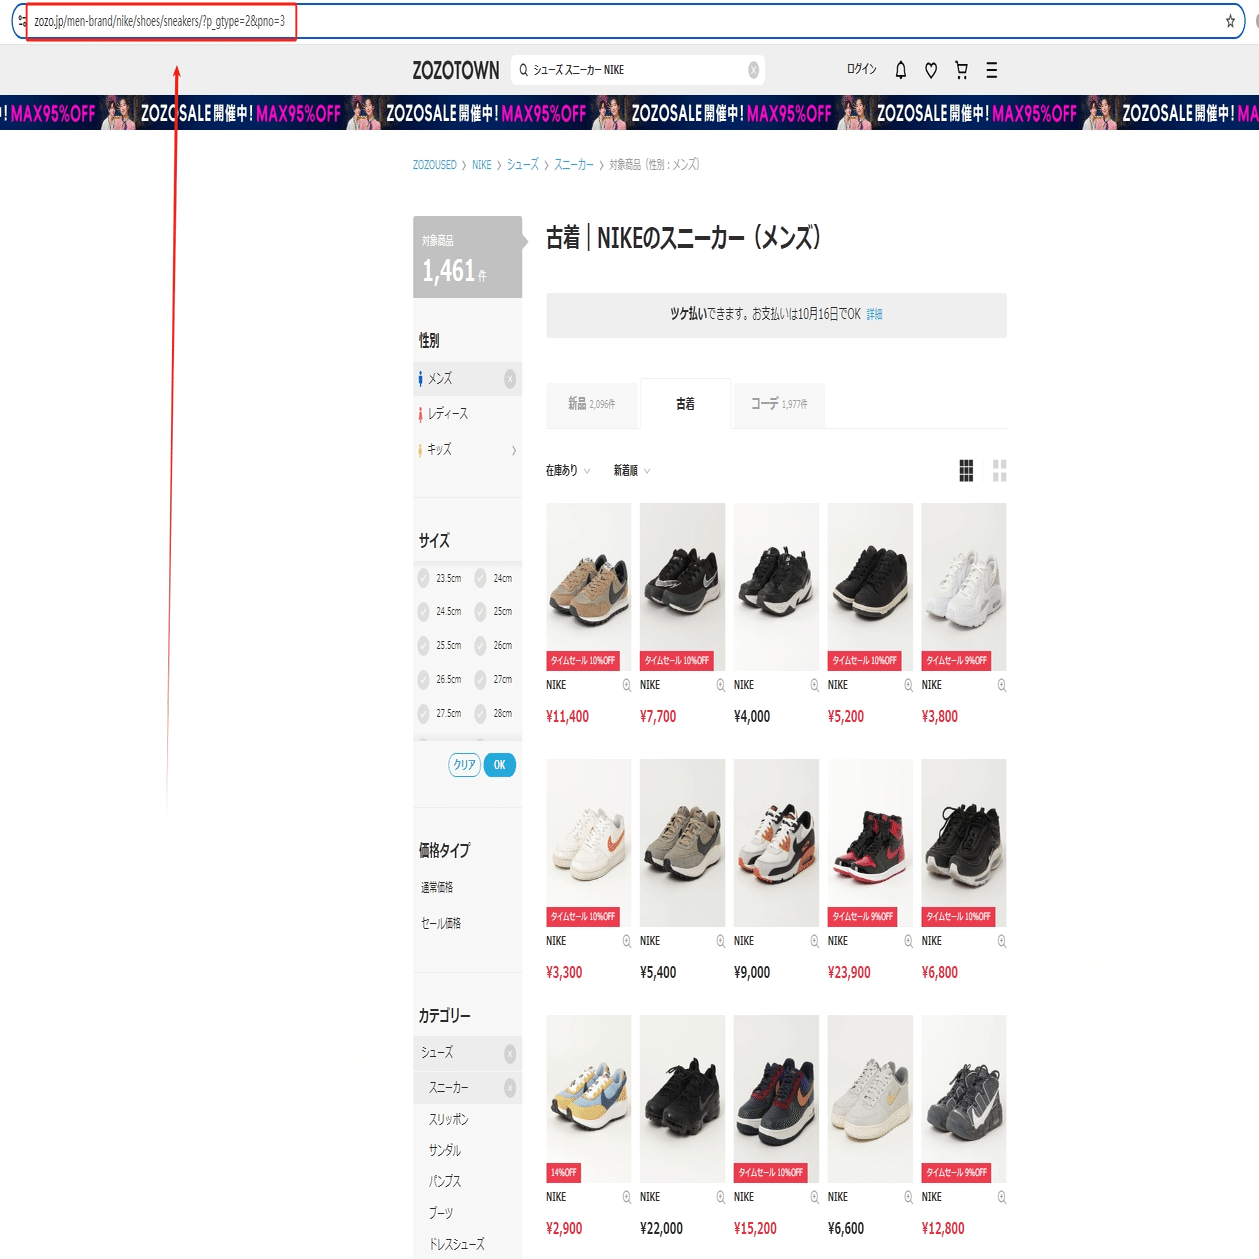Zoom the ¥9,000 sneaker with magnifier icon
This screenshot has height=1259, width=1259.
pyautogui.click(x=814, y=941)
